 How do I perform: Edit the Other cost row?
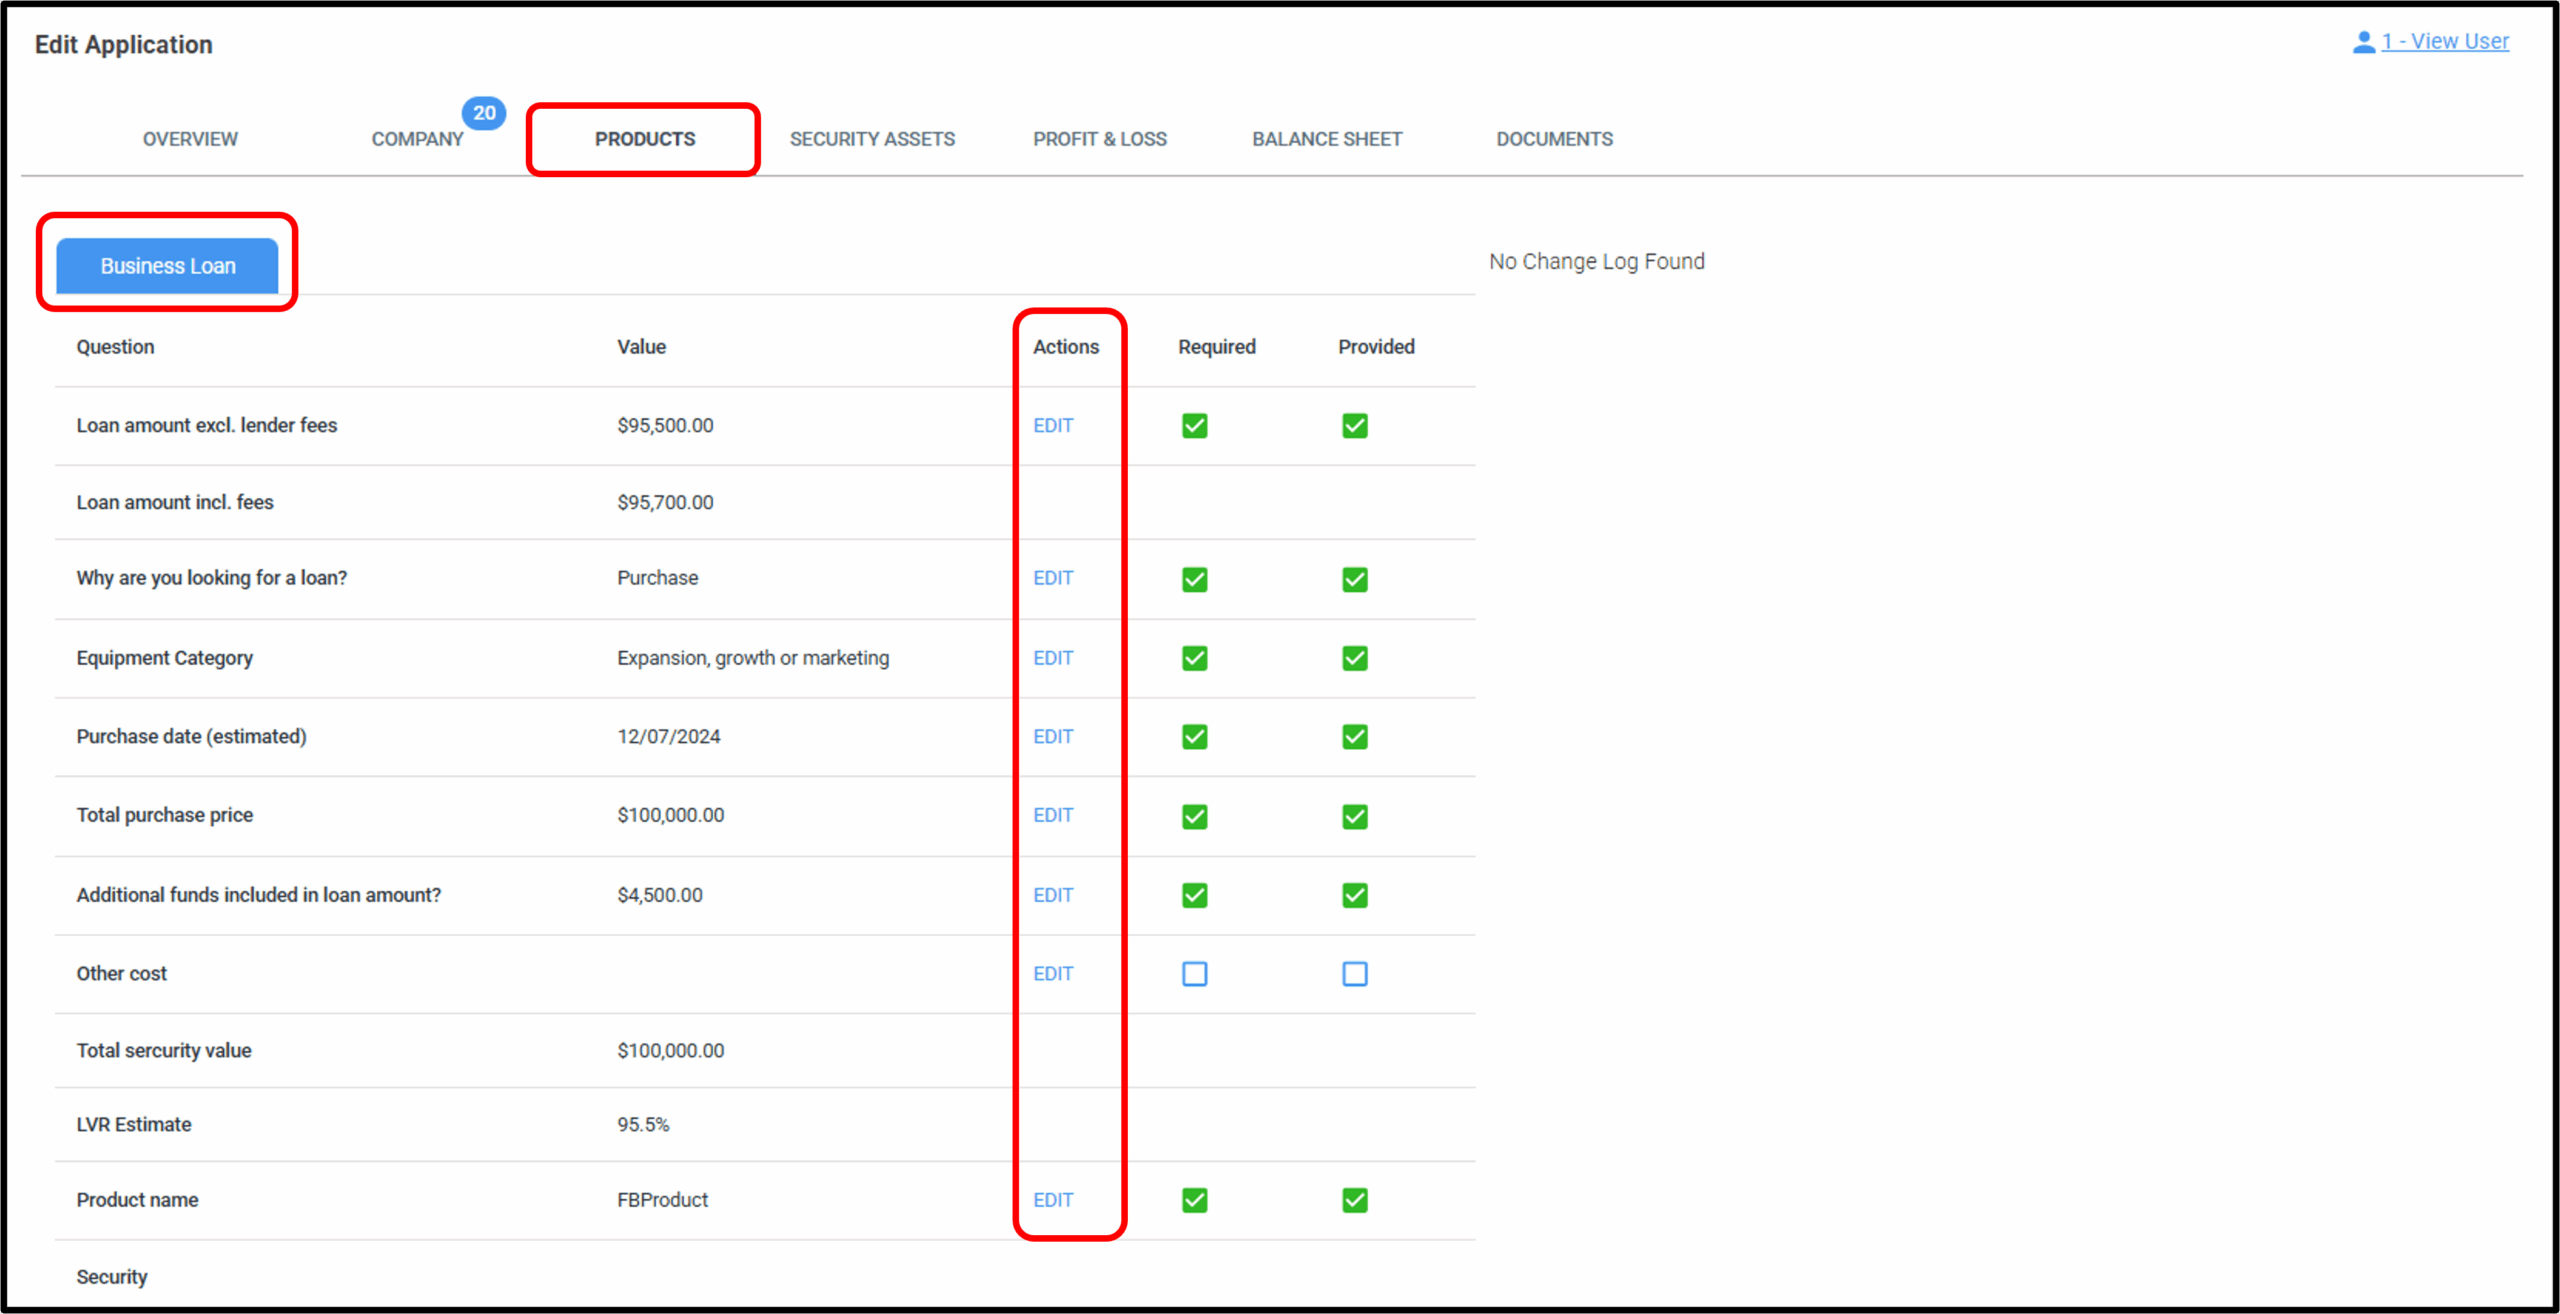pos(1053,974)
